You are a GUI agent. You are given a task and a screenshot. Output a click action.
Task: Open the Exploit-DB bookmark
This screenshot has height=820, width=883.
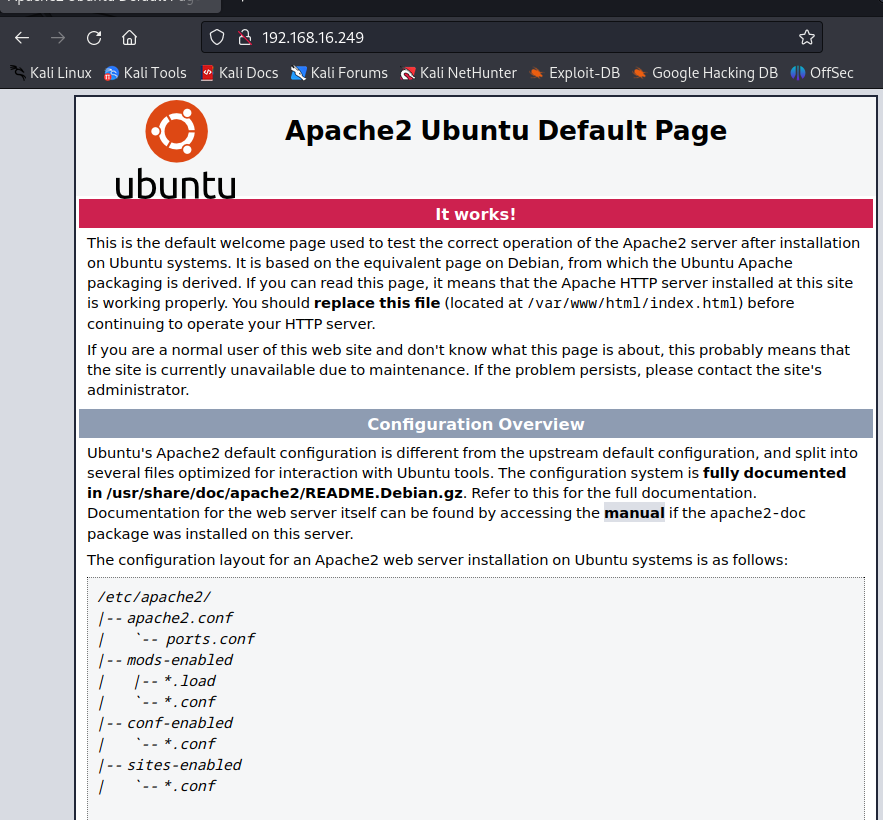click(575, 73)
